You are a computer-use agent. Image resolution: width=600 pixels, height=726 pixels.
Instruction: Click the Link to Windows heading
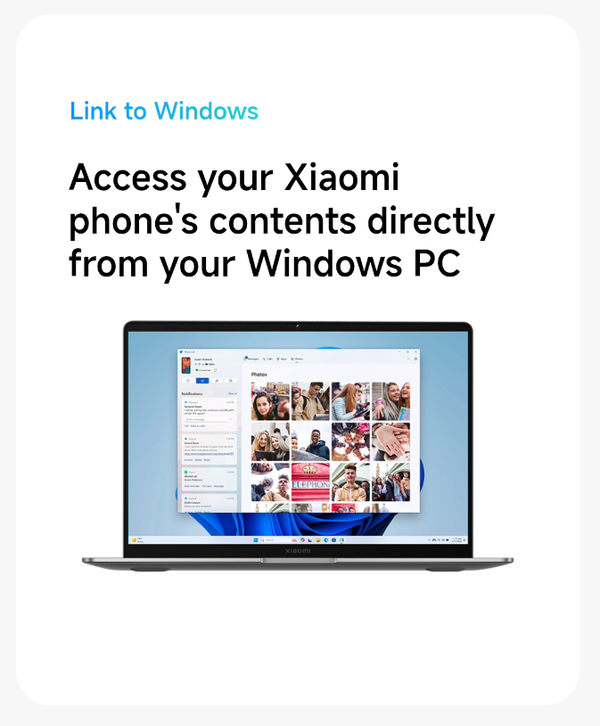[x=164, y=111]
